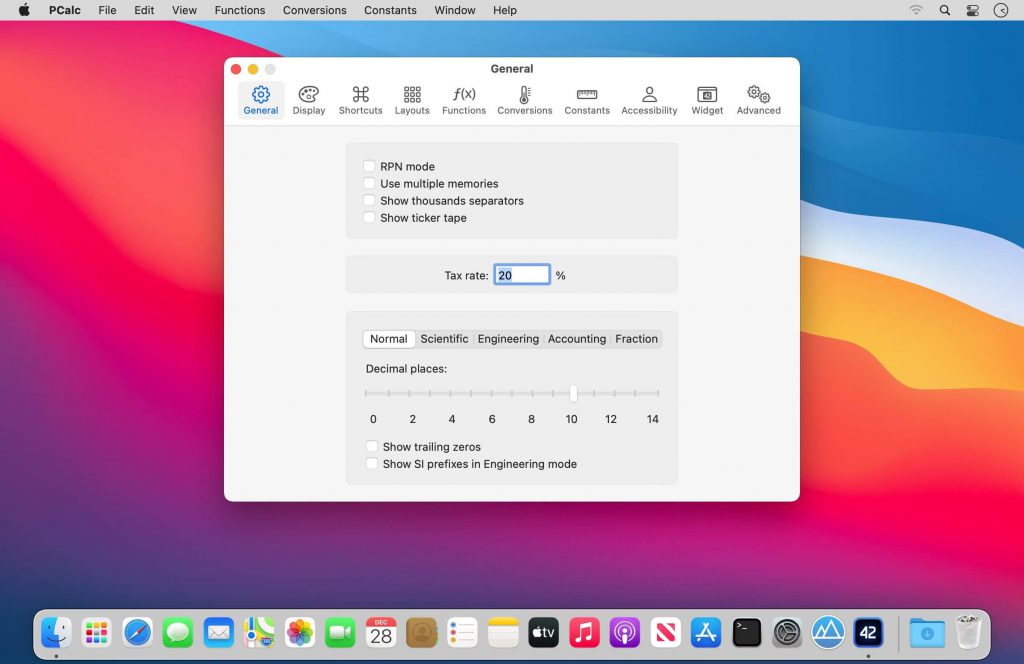Toggle Show trailing zeros

tap(372, 446)
